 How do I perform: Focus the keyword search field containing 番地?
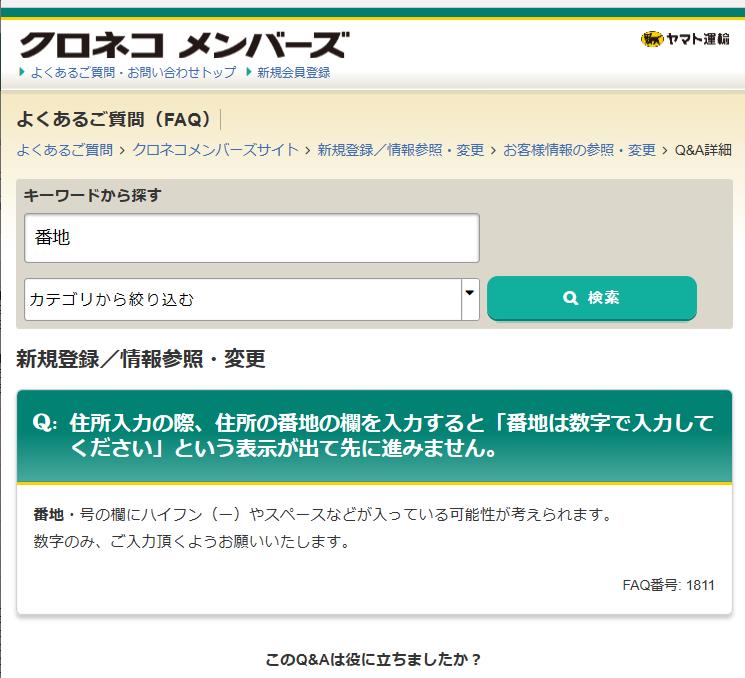point(252,238)
